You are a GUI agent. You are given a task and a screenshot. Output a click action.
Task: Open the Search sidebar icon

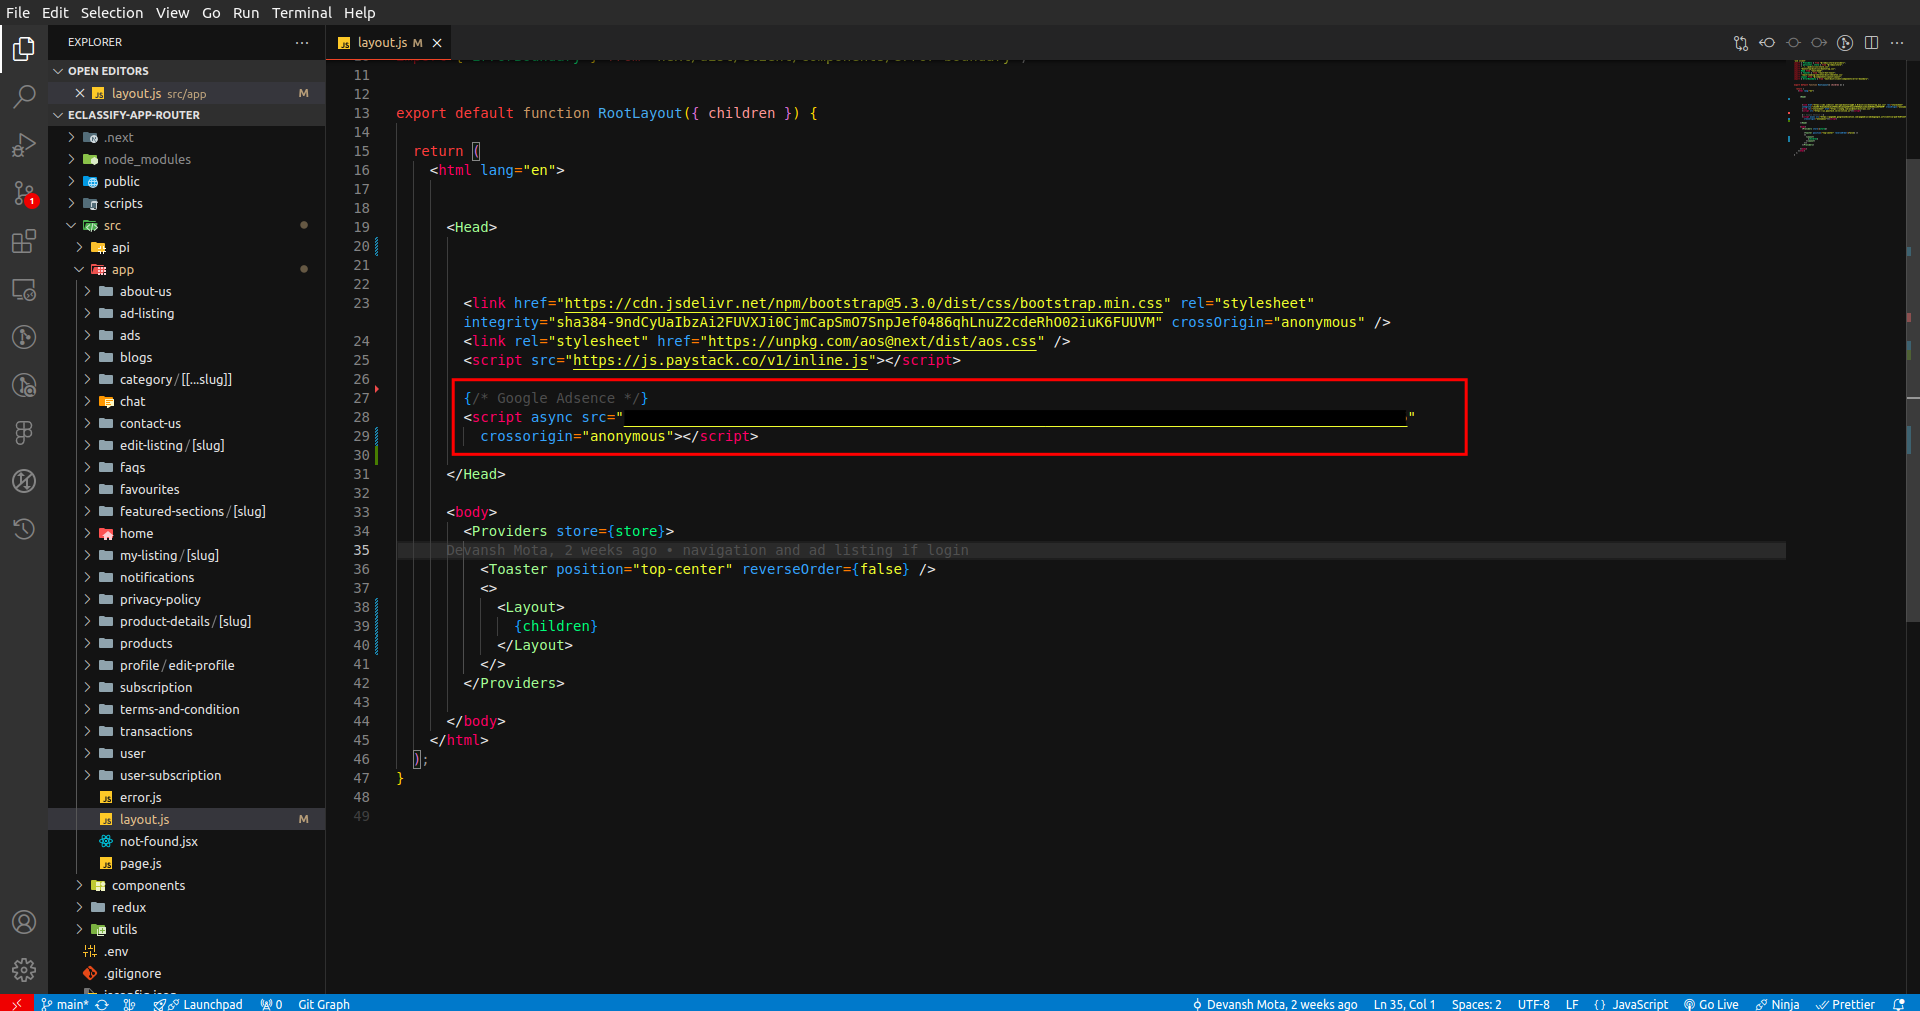[x=24, y=96]
